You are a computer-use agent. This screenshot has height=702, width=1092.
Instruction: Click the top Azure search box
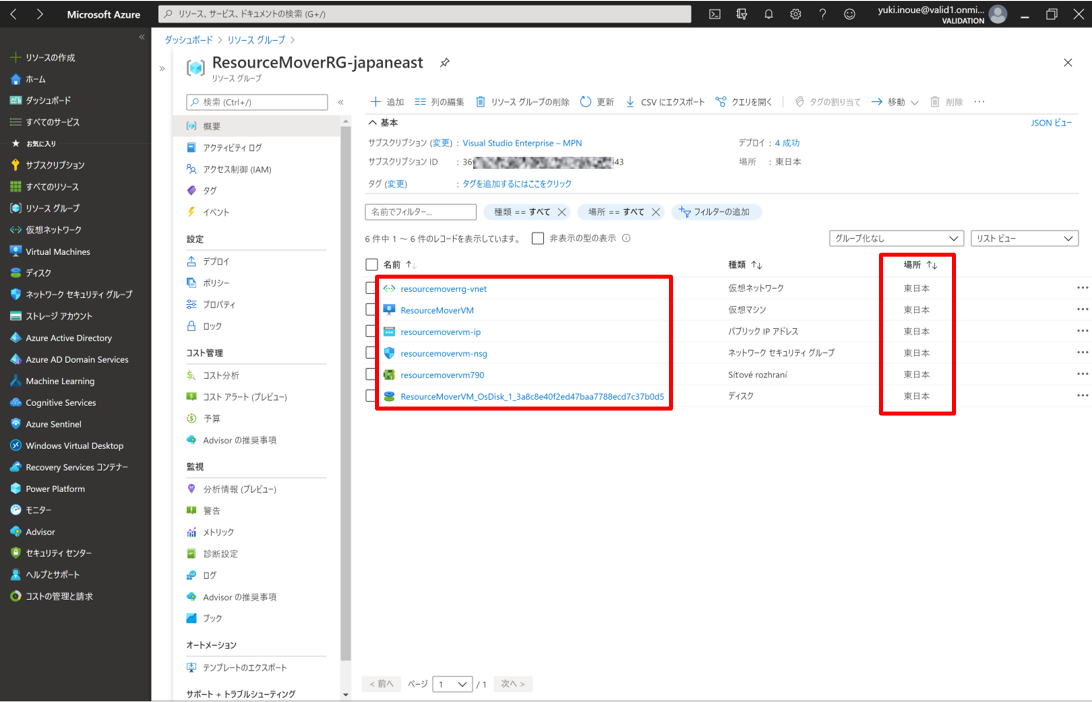click(425, 14)
